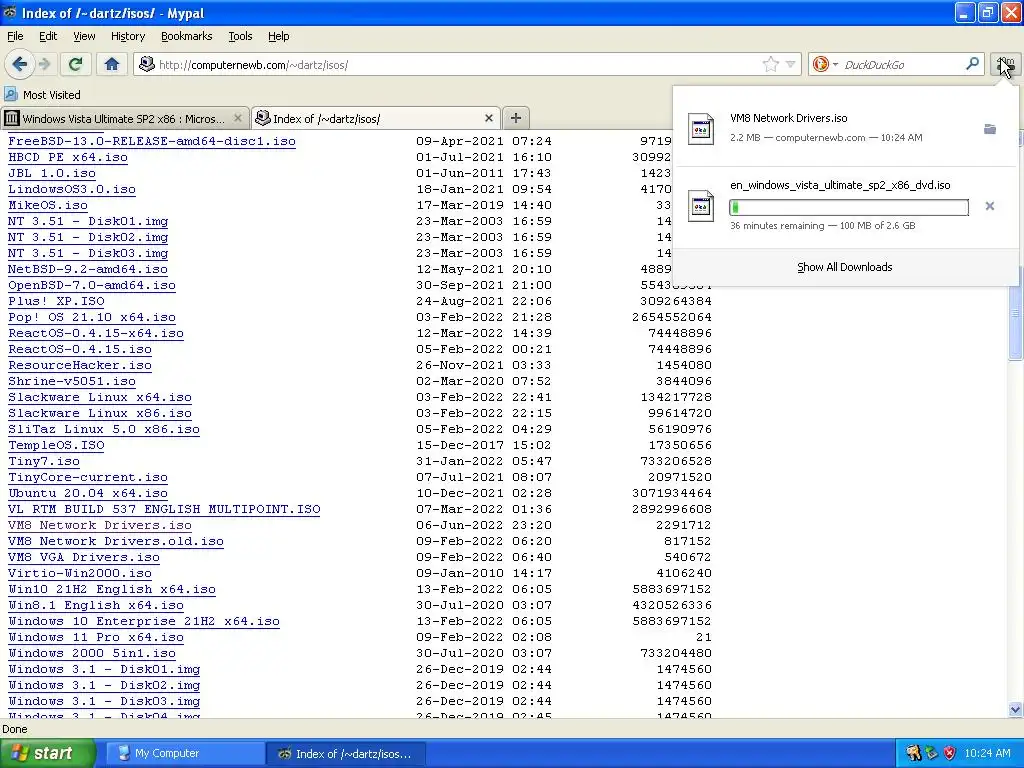The height and width of the screenshot is (768, 1024).
Task: Click the scroll down arrow of the page scrollbar
Action: [x=1015, y=709]
